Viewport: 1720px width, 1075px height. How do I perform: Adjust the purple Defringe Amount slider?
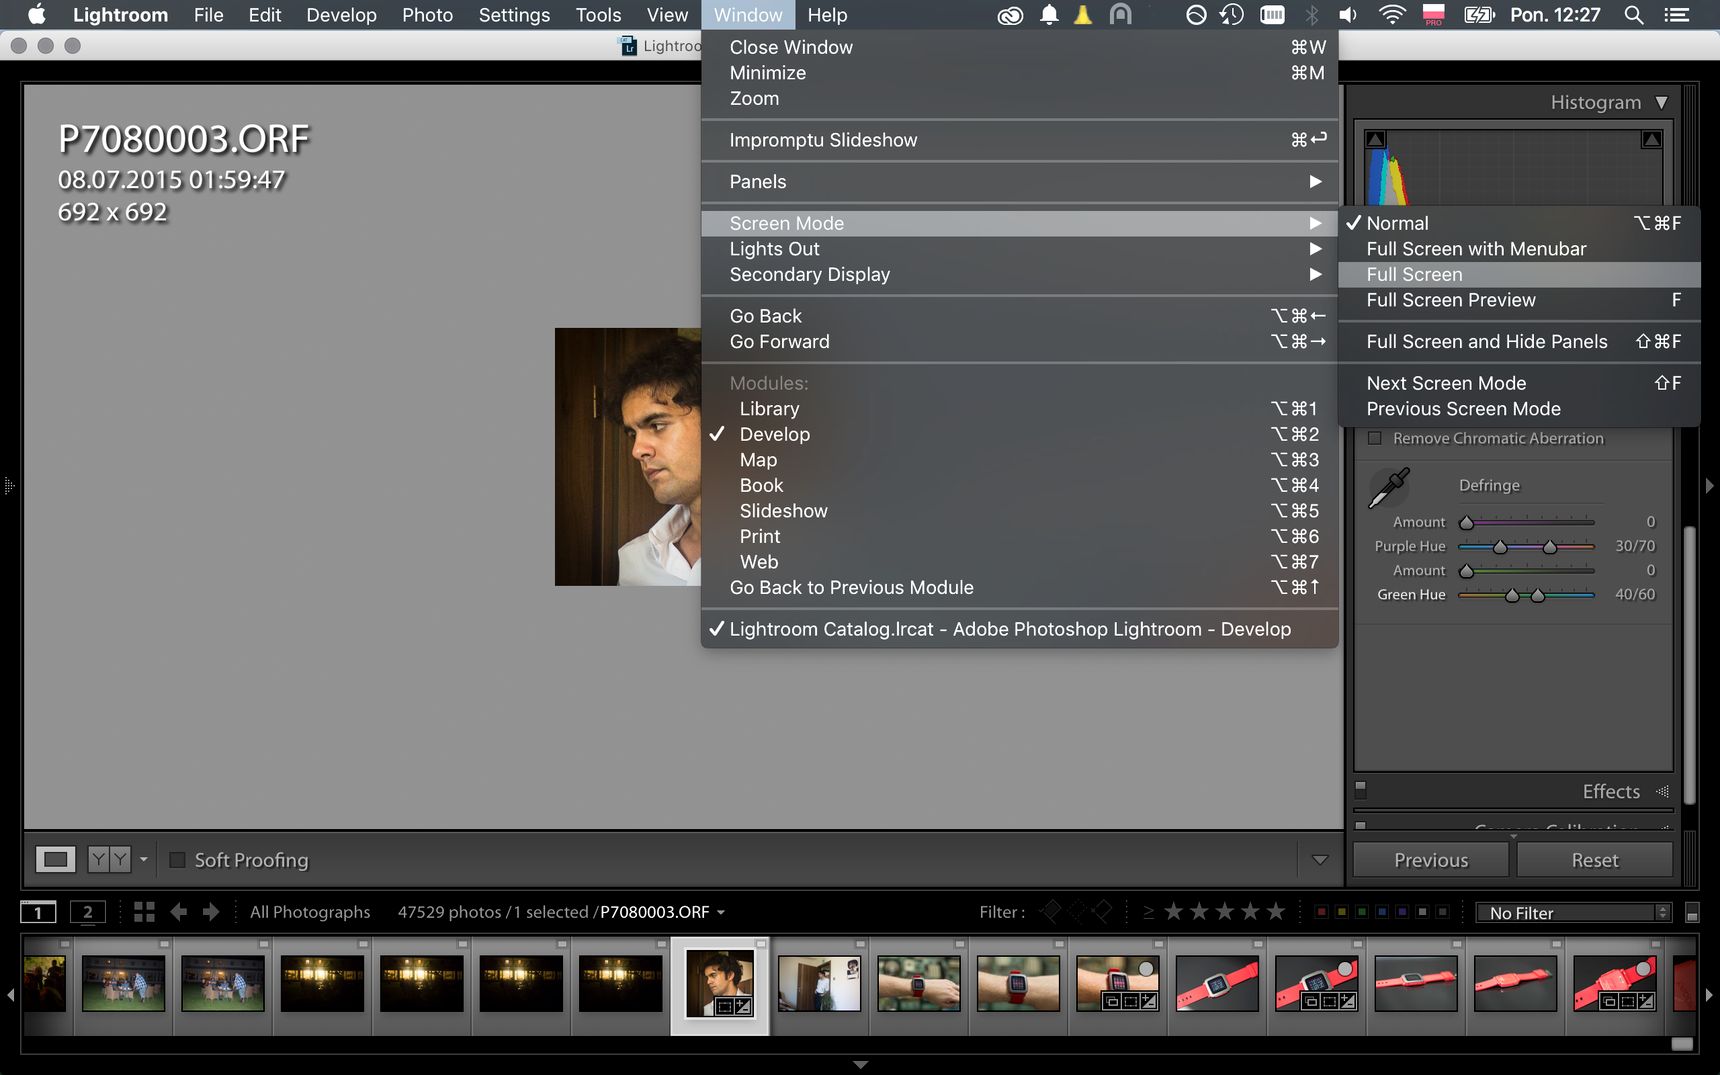coord(1527,522)
